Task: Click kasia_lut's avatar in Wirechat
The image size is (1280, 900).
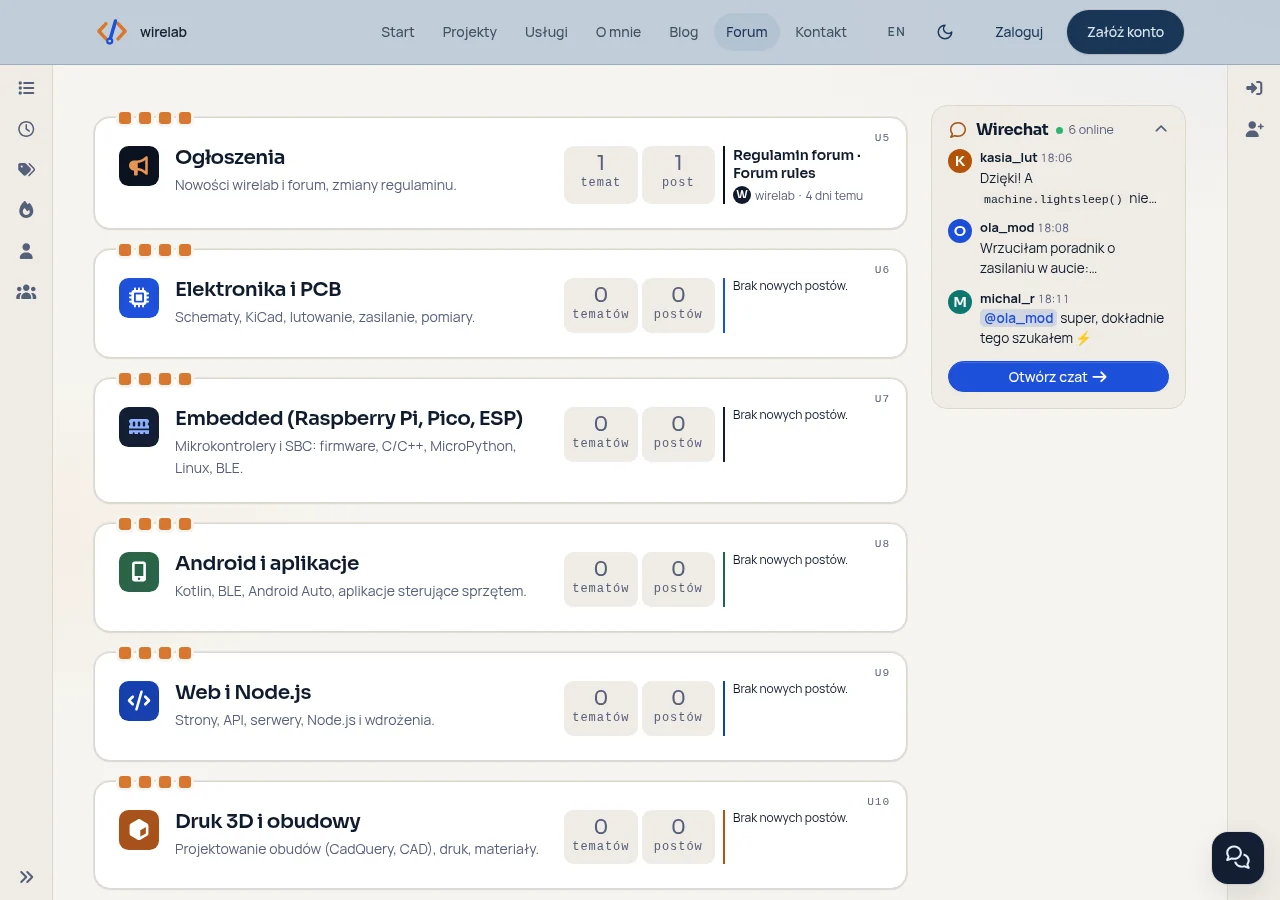Action: 960,161
